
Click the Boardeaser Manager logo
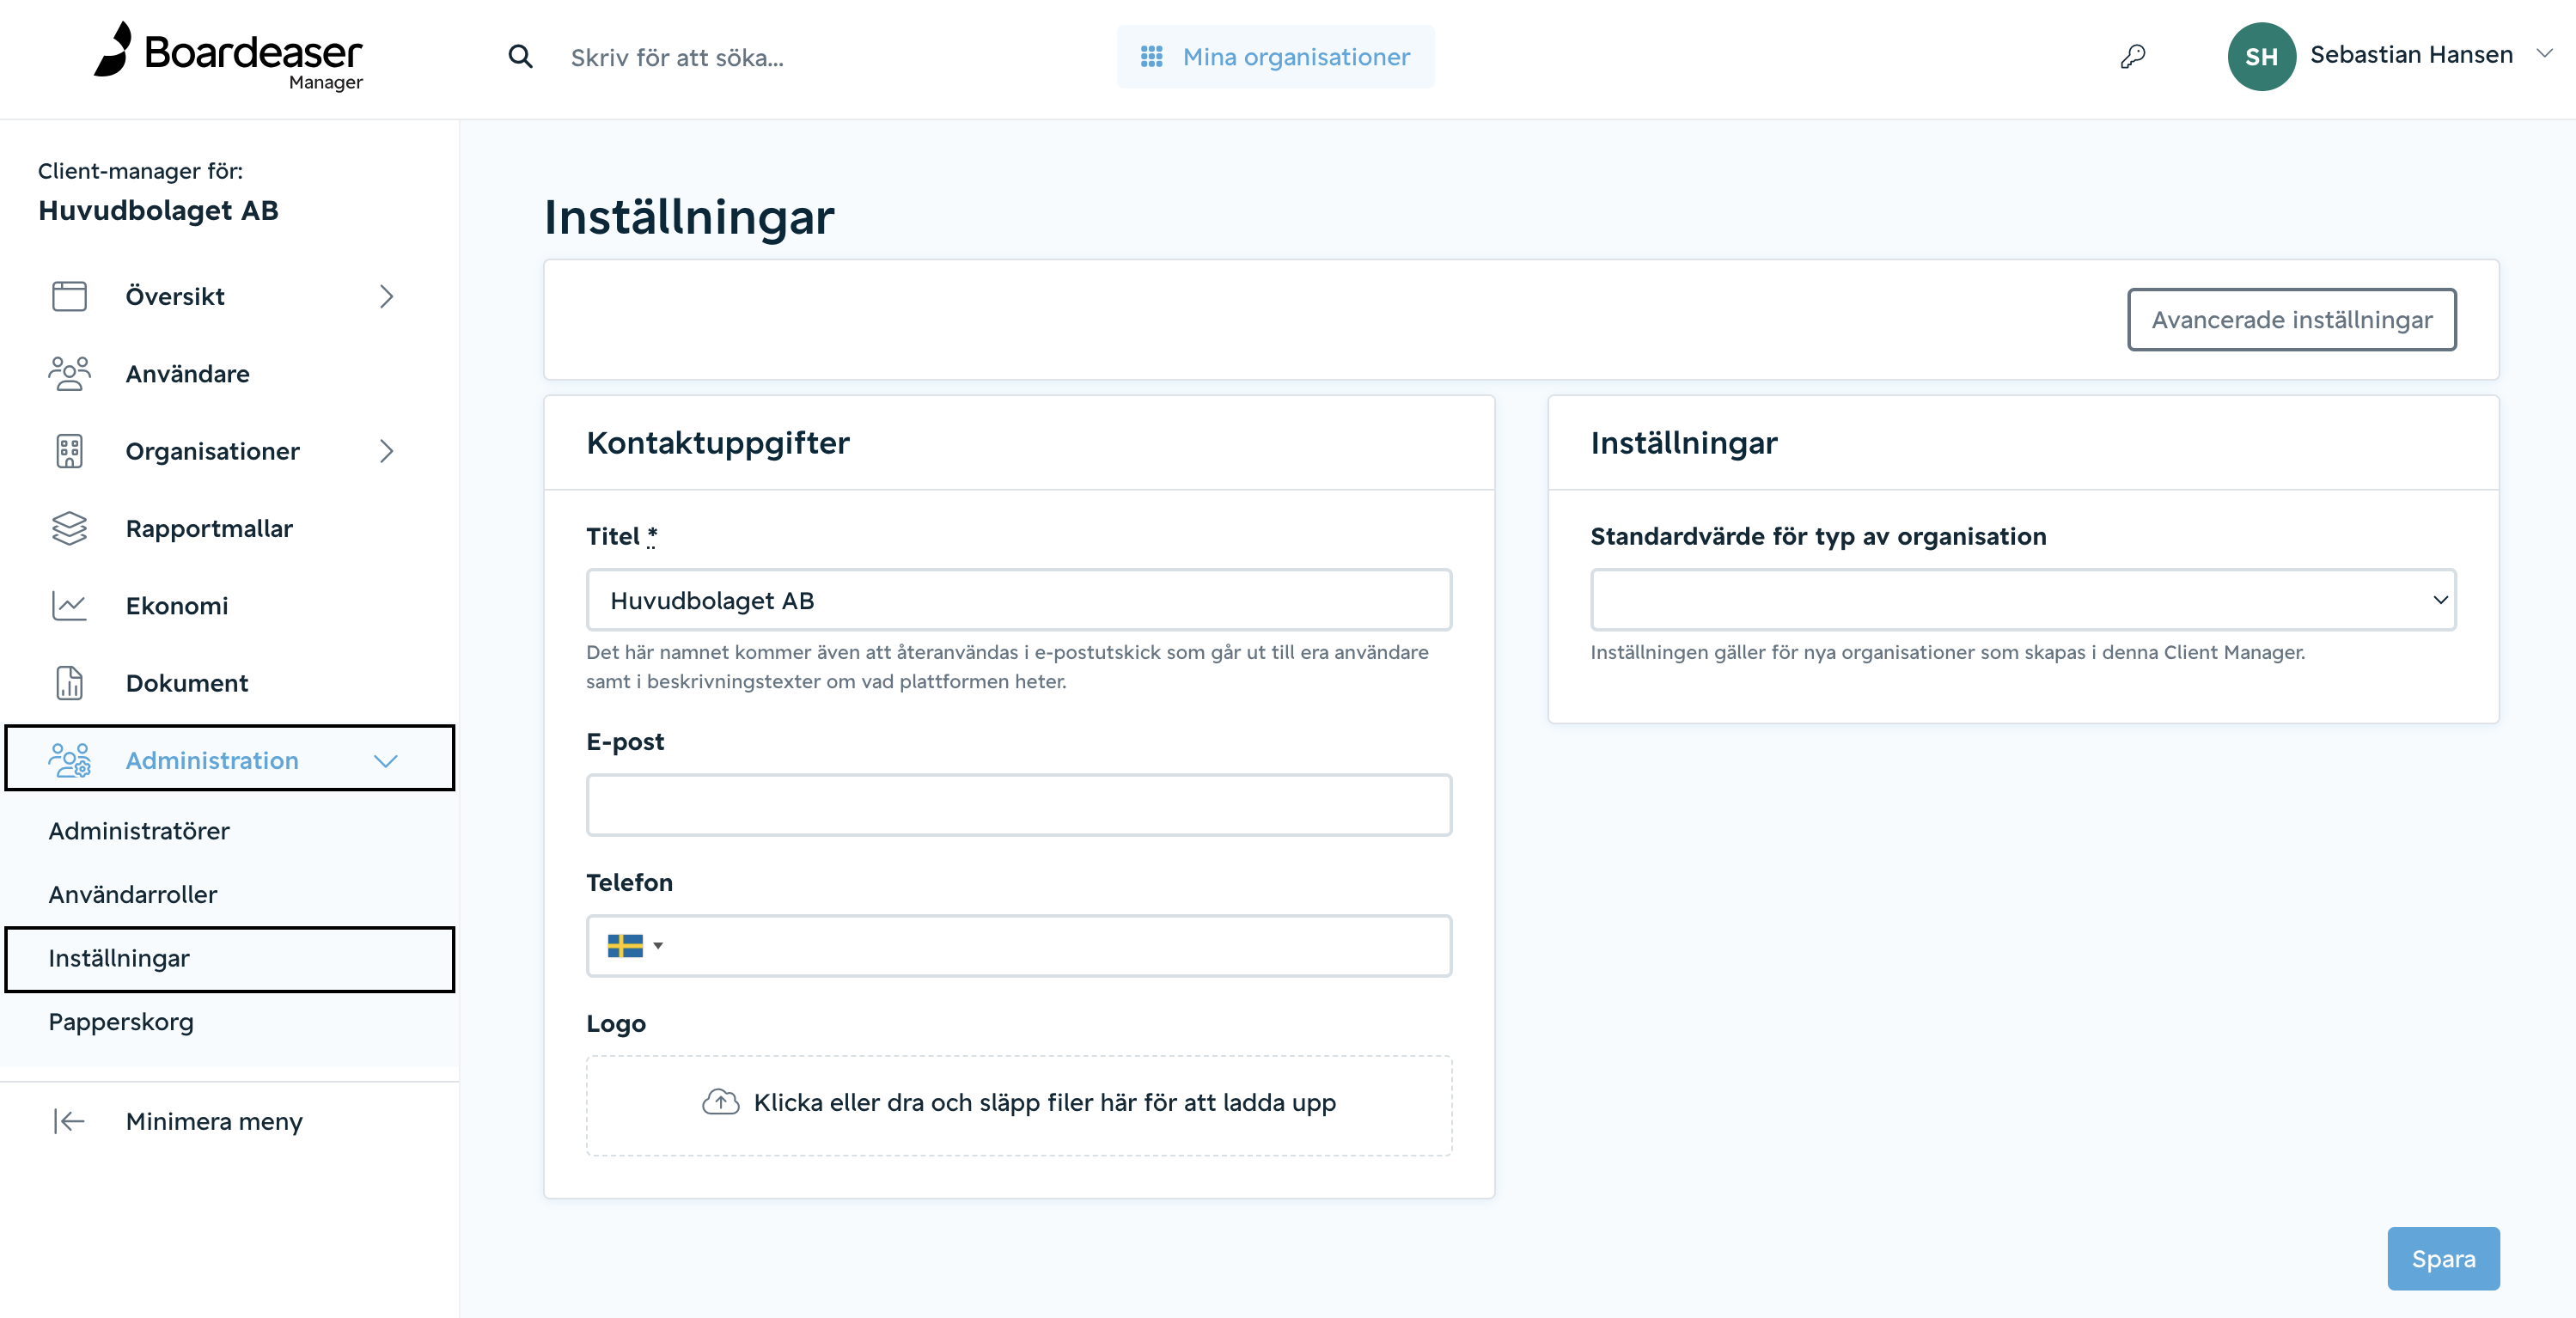pyautogui.click(x=229, y=57)
